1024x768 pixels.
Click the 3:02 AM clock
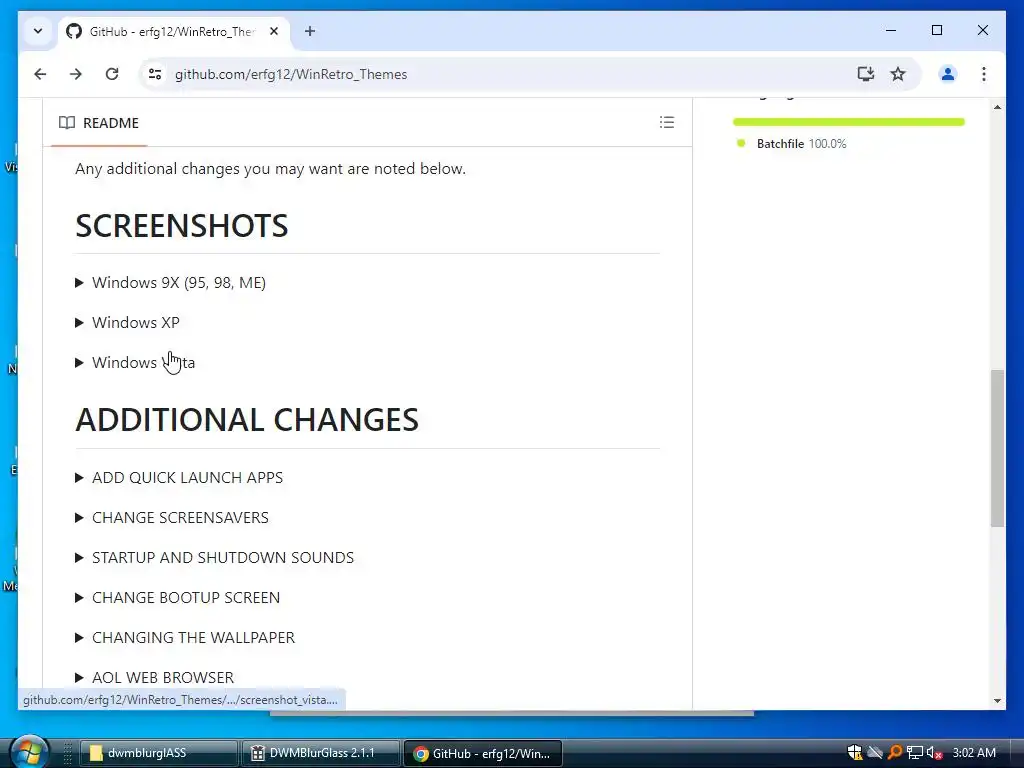coord(974,753)
